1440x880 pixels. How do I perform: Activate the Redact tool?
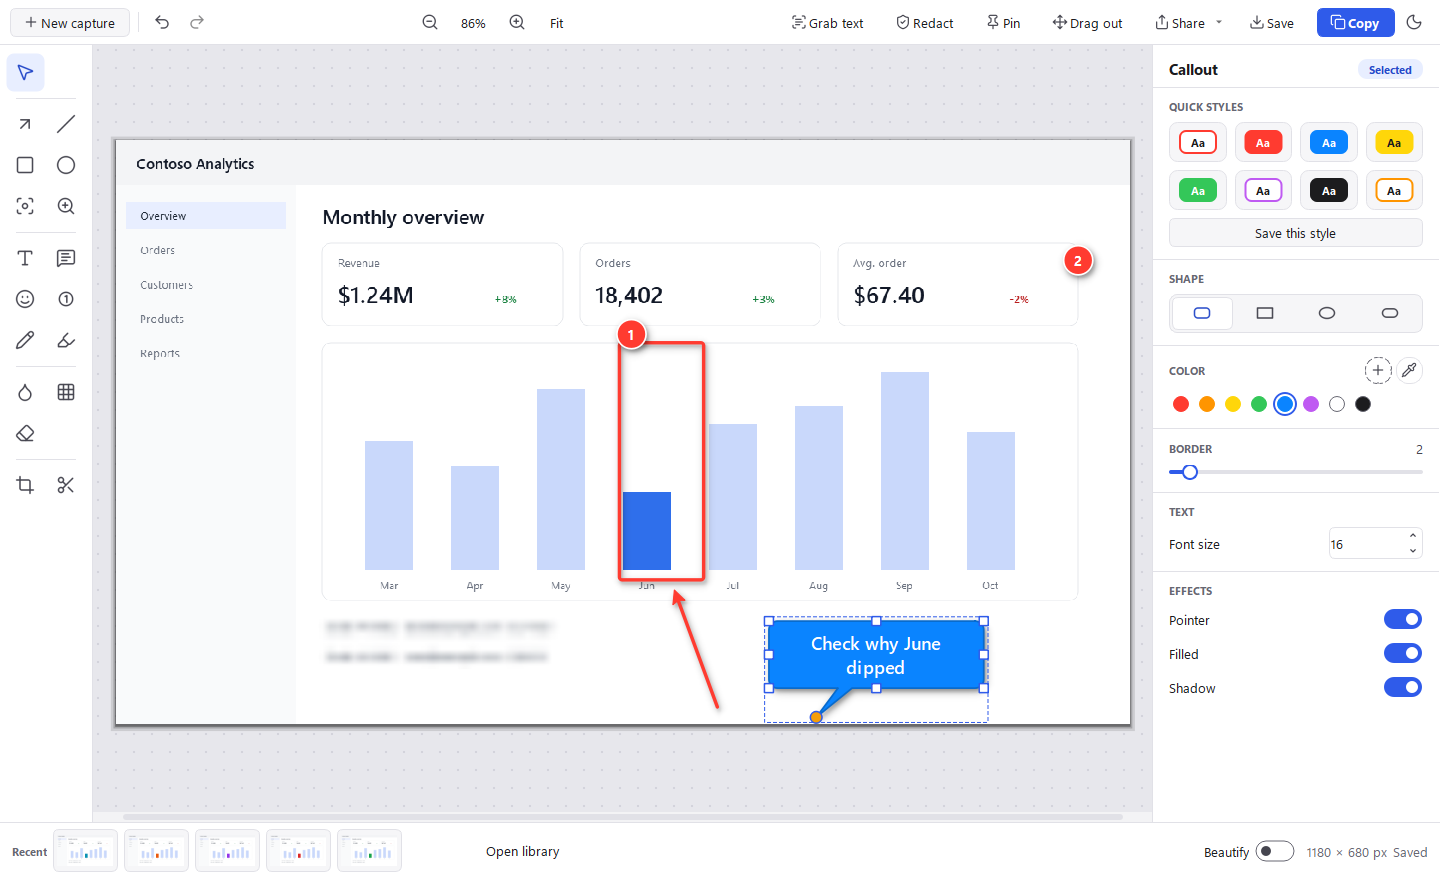pos(925,23)
